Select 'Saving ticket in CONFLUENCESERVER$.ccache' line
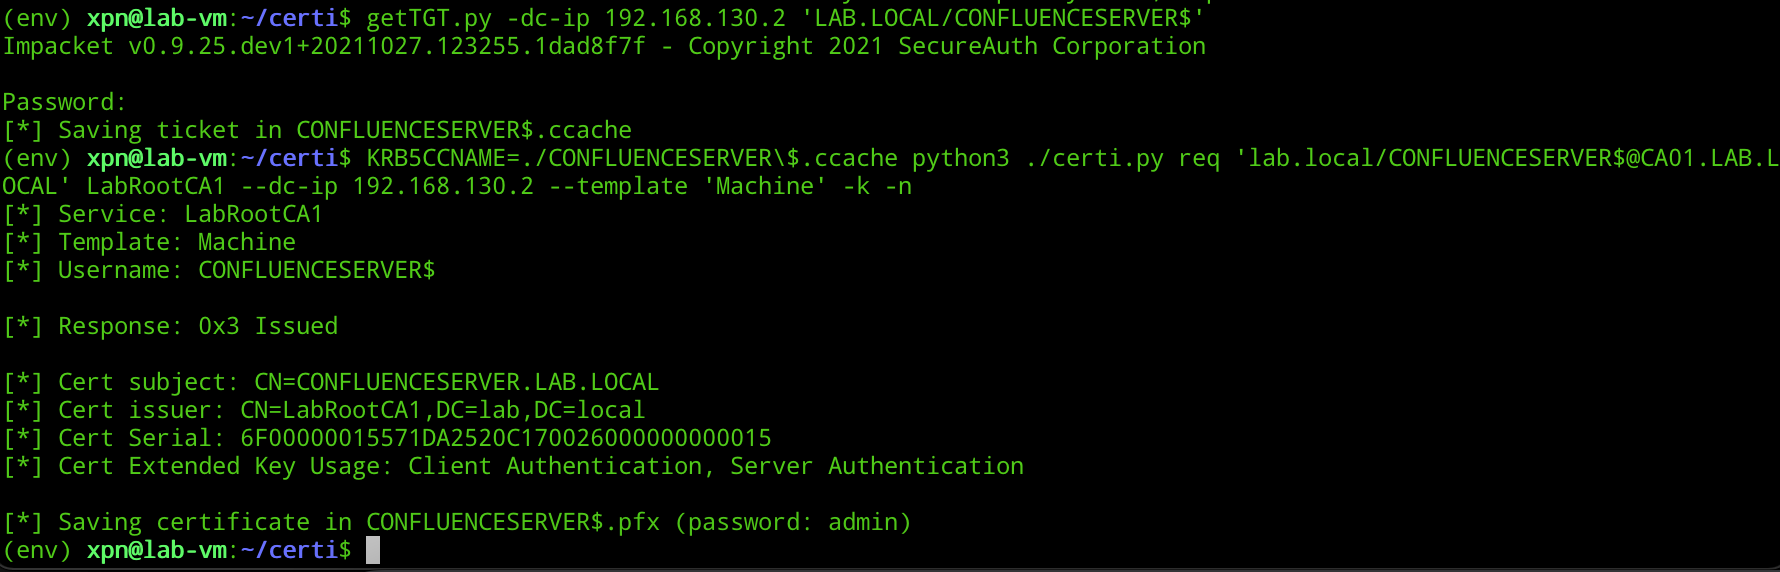Screen dimensions: 1780x572 pos(317,130)
